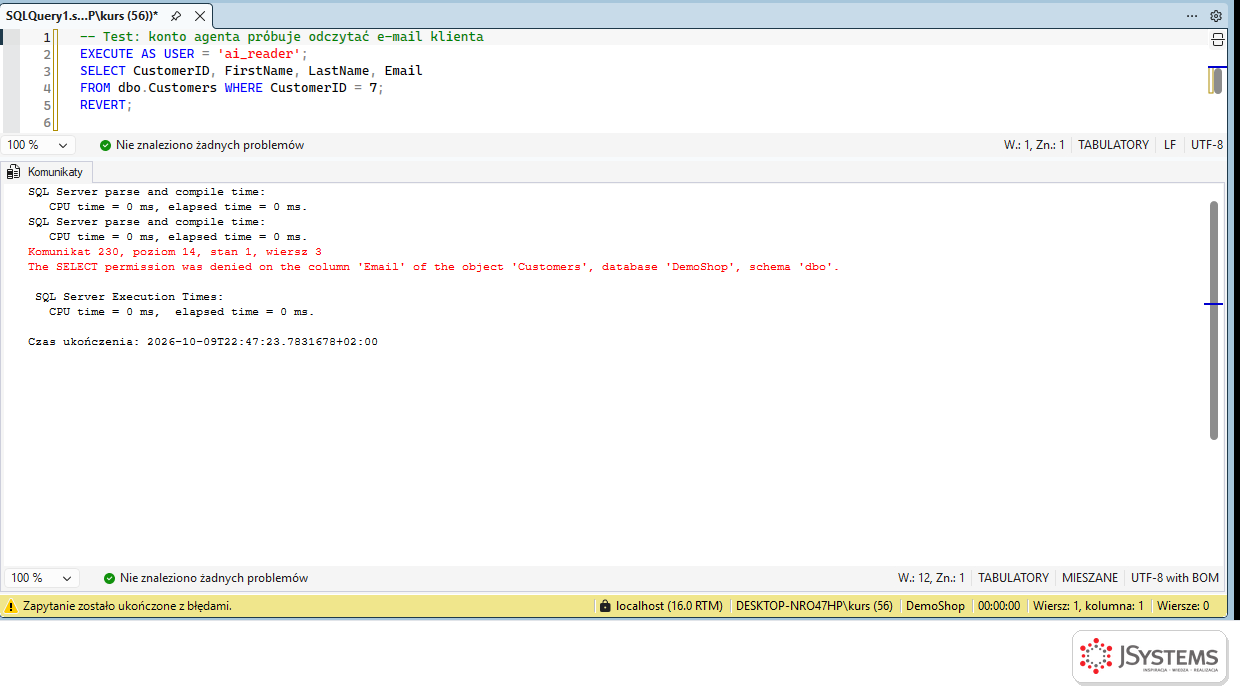This screenshot has height=692, width=1240.
Task: Click the red 'Komunikat 230, poziom 14' error line
Action: (x=175, y=252)
